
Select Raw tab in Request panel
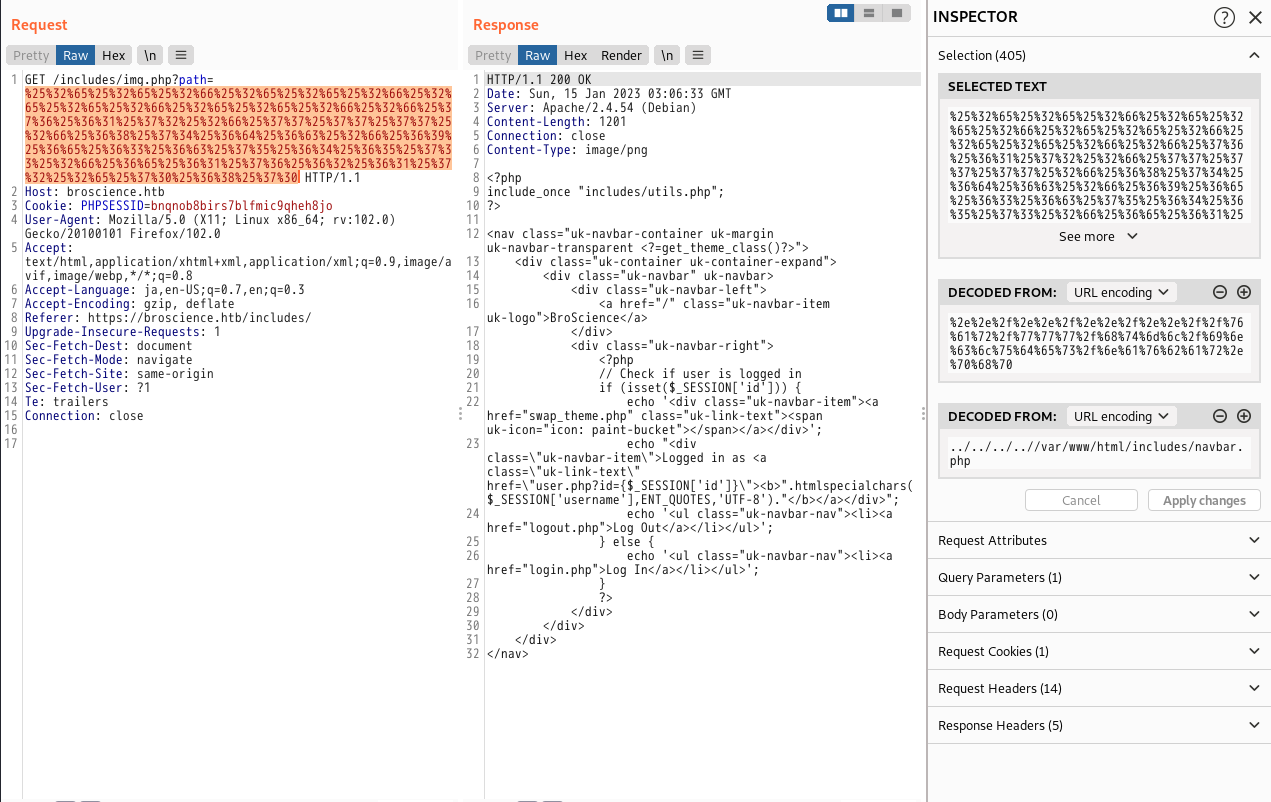(x=76, y=55)
